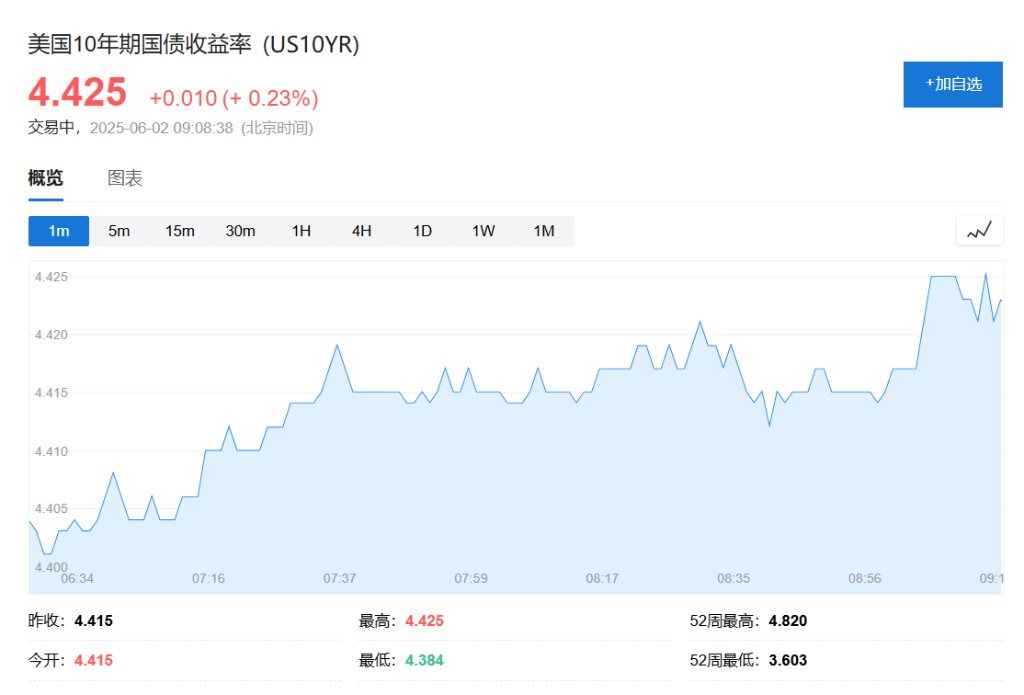Add US10YR to watchlist with +加自选
The width and height of the screenshot is (1024, 695).
pos(953,84)
